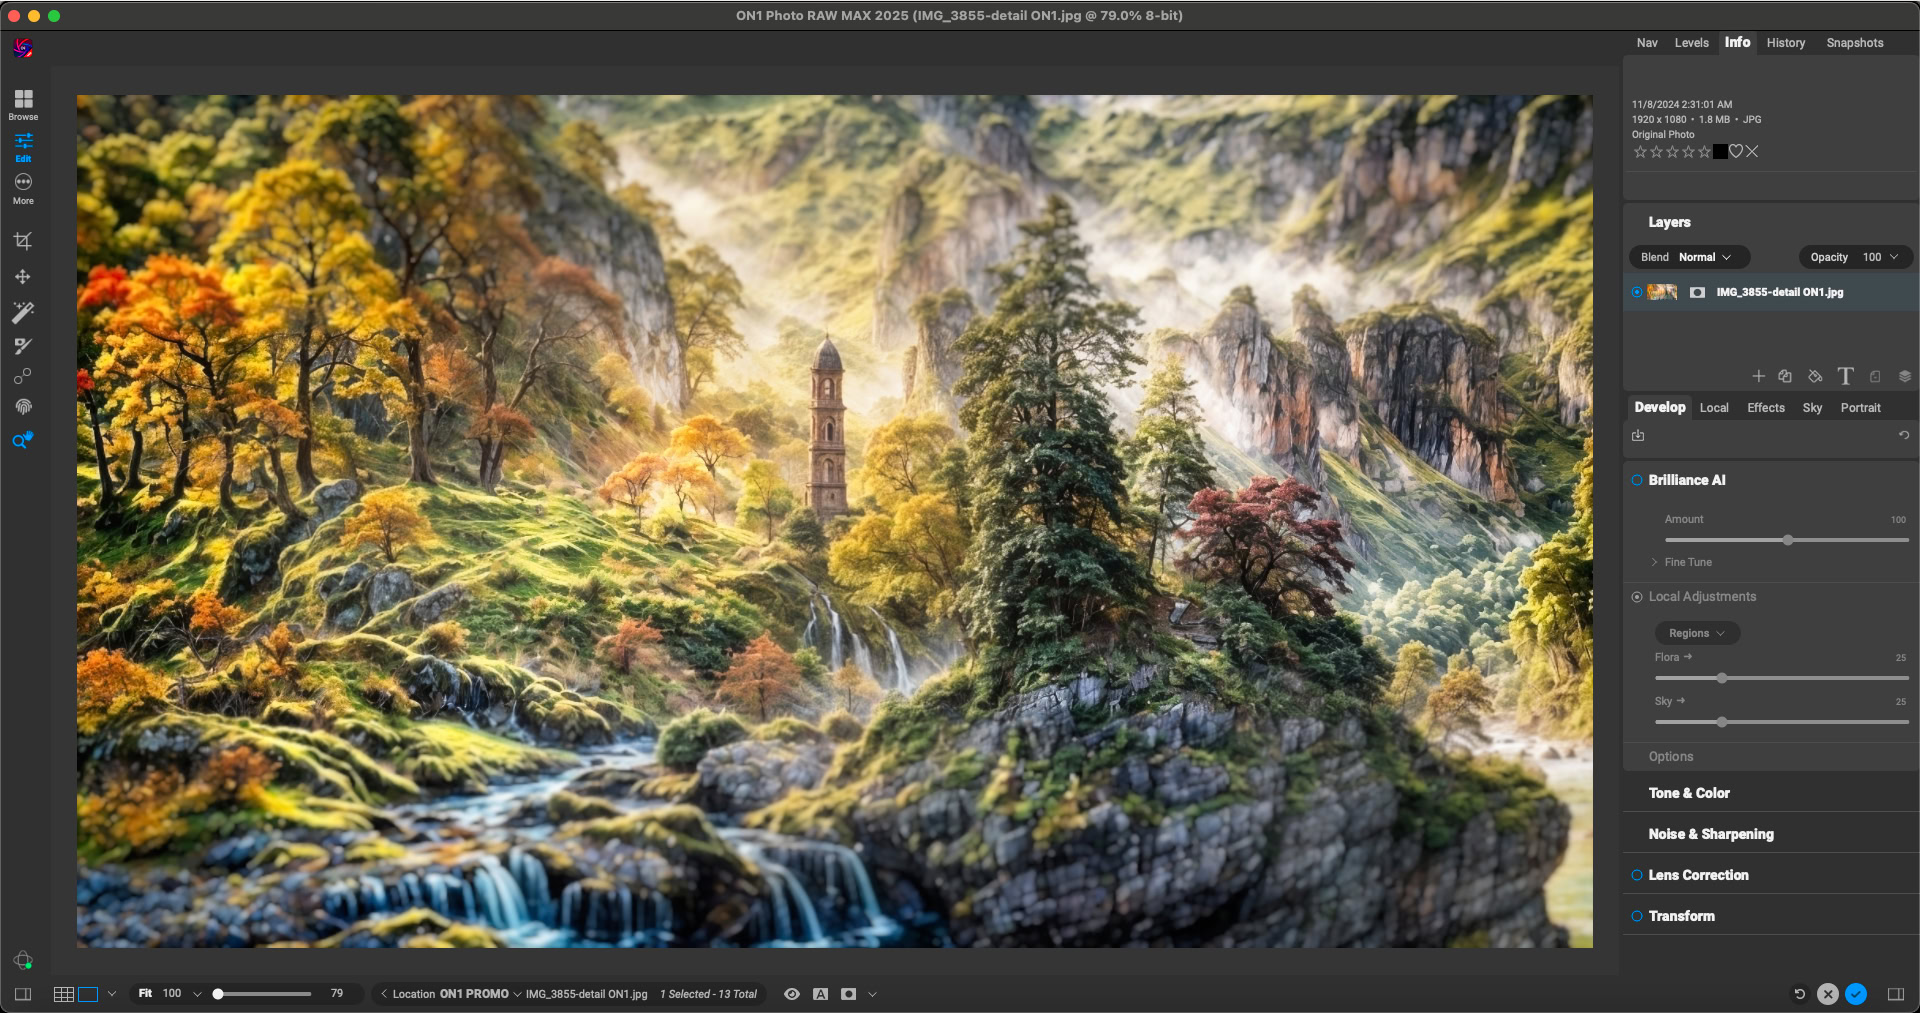Screen dimensions: 1920x1013
Task: Click the Fit zoom button
Action: [145, 994]
